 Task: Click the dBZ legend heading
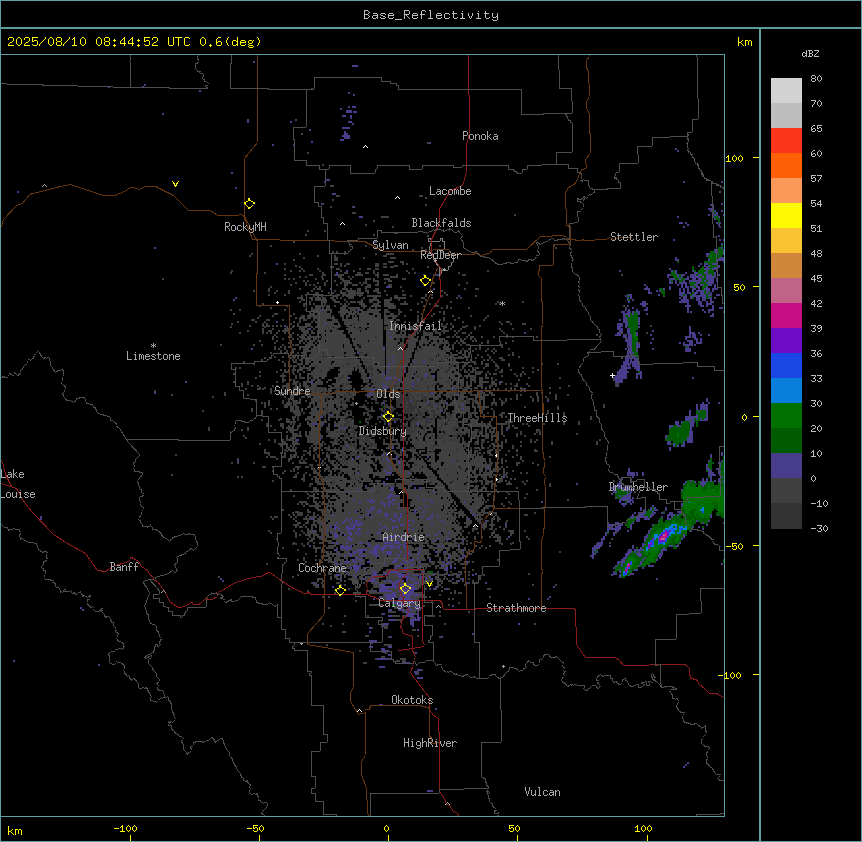(x=810, y=54)
